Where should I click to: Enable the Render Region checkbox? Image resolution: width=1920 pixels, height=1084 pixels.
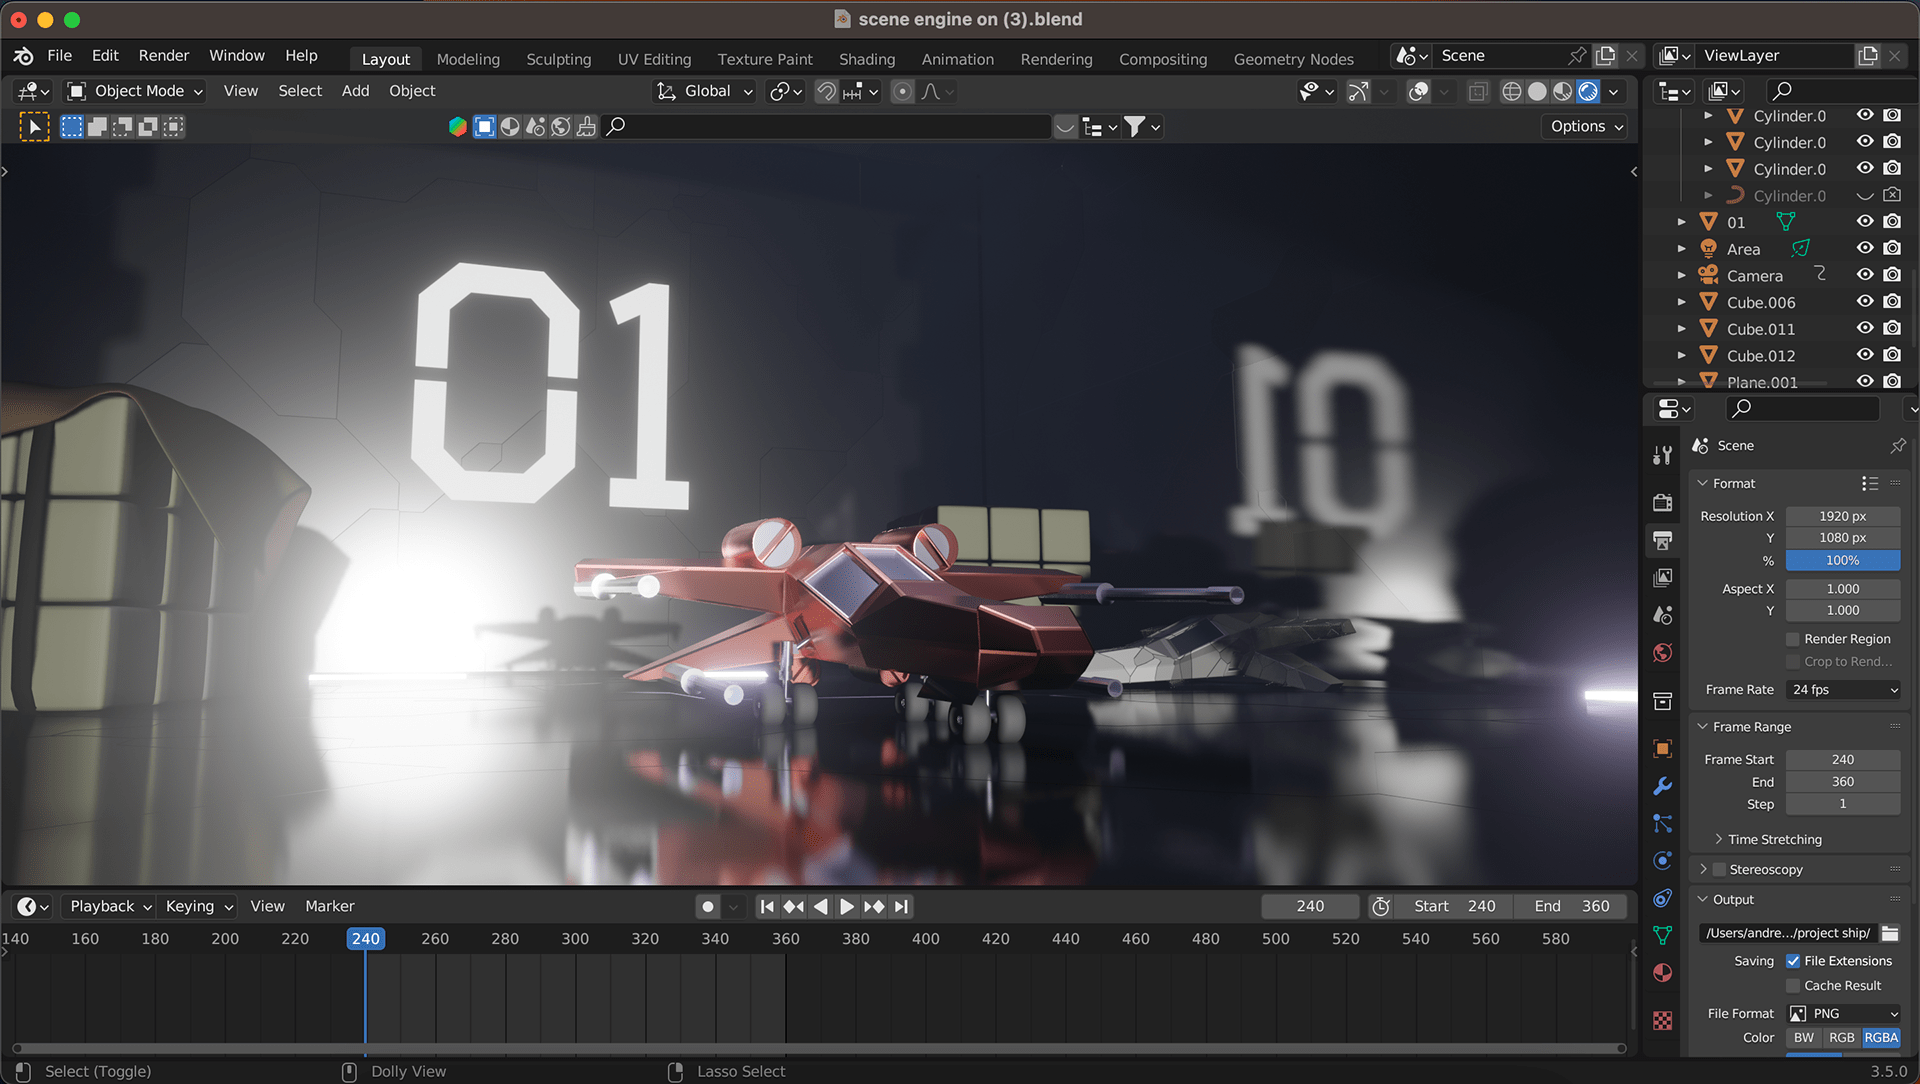(1793, 639)
